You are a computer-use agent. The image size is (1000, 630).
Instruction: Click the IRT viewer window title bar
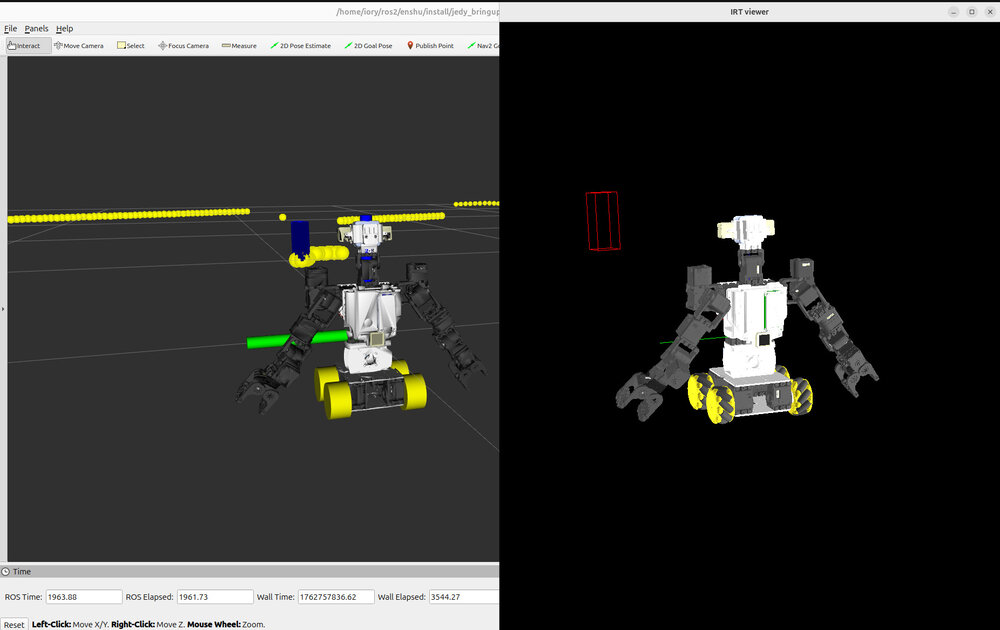[x=750, y=11]
